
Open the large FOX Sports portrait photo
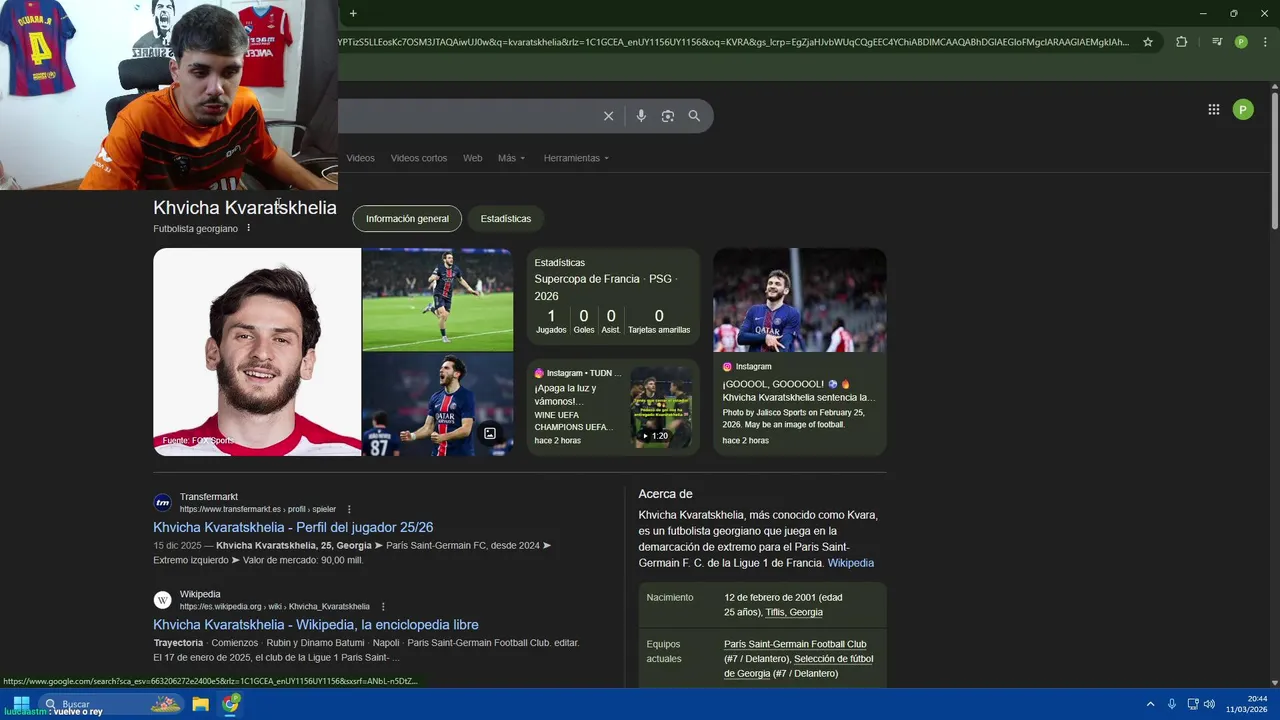257,352
